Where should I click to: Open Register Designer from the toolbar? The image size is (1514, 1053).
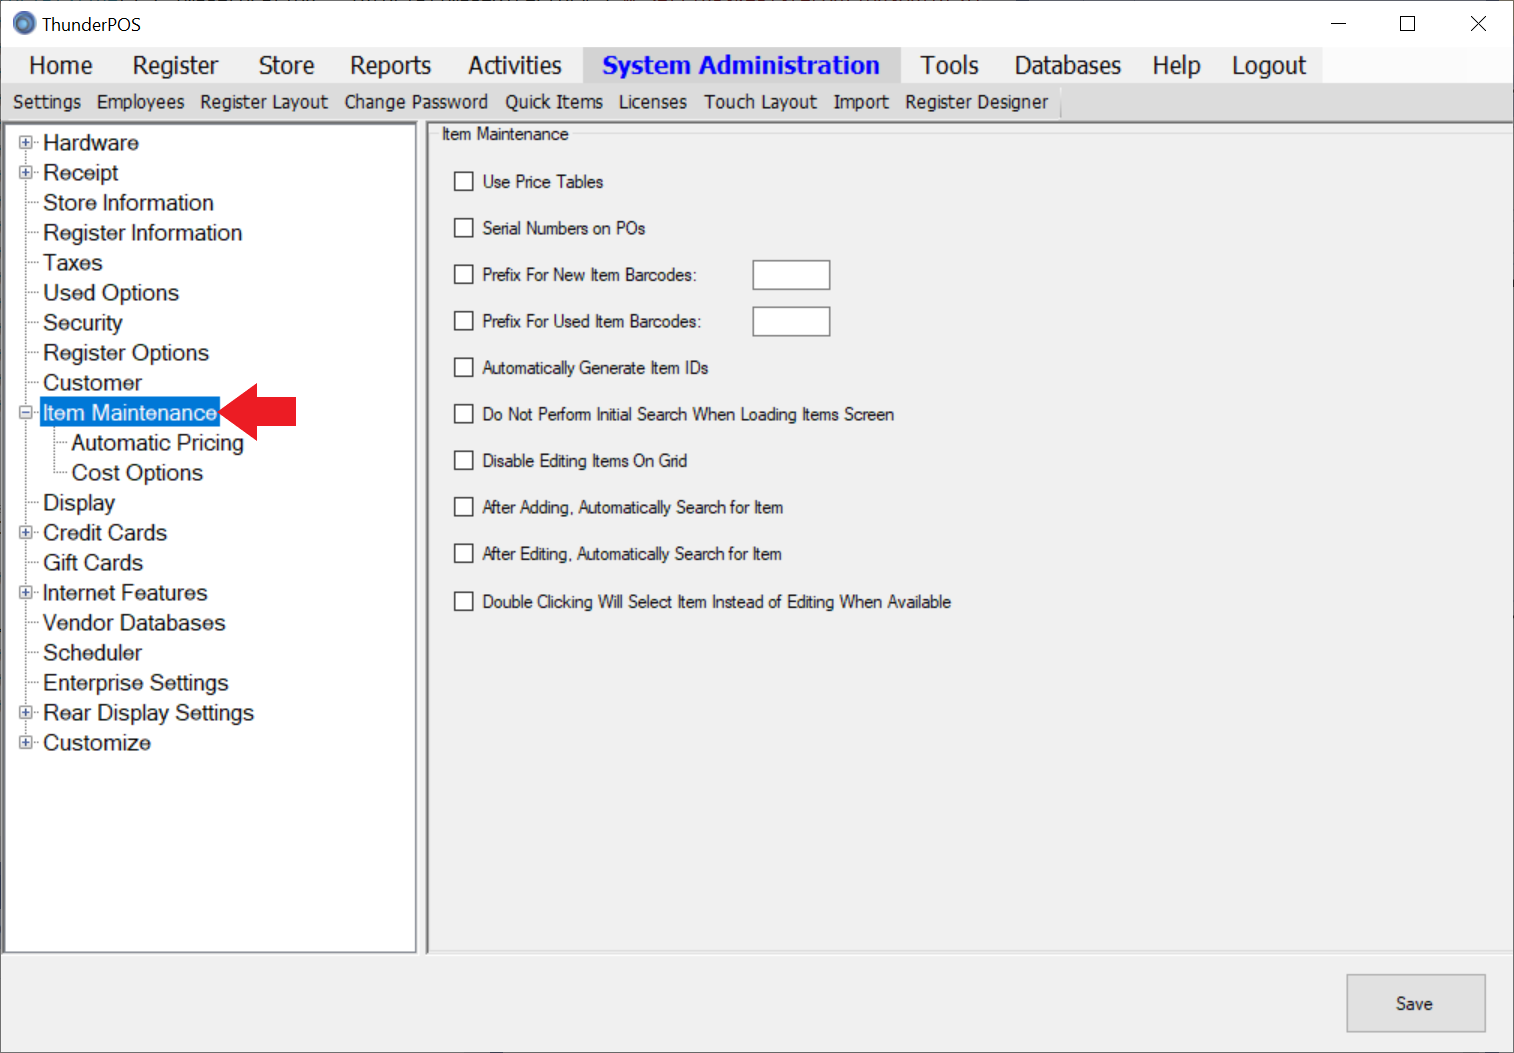point(976,102)
